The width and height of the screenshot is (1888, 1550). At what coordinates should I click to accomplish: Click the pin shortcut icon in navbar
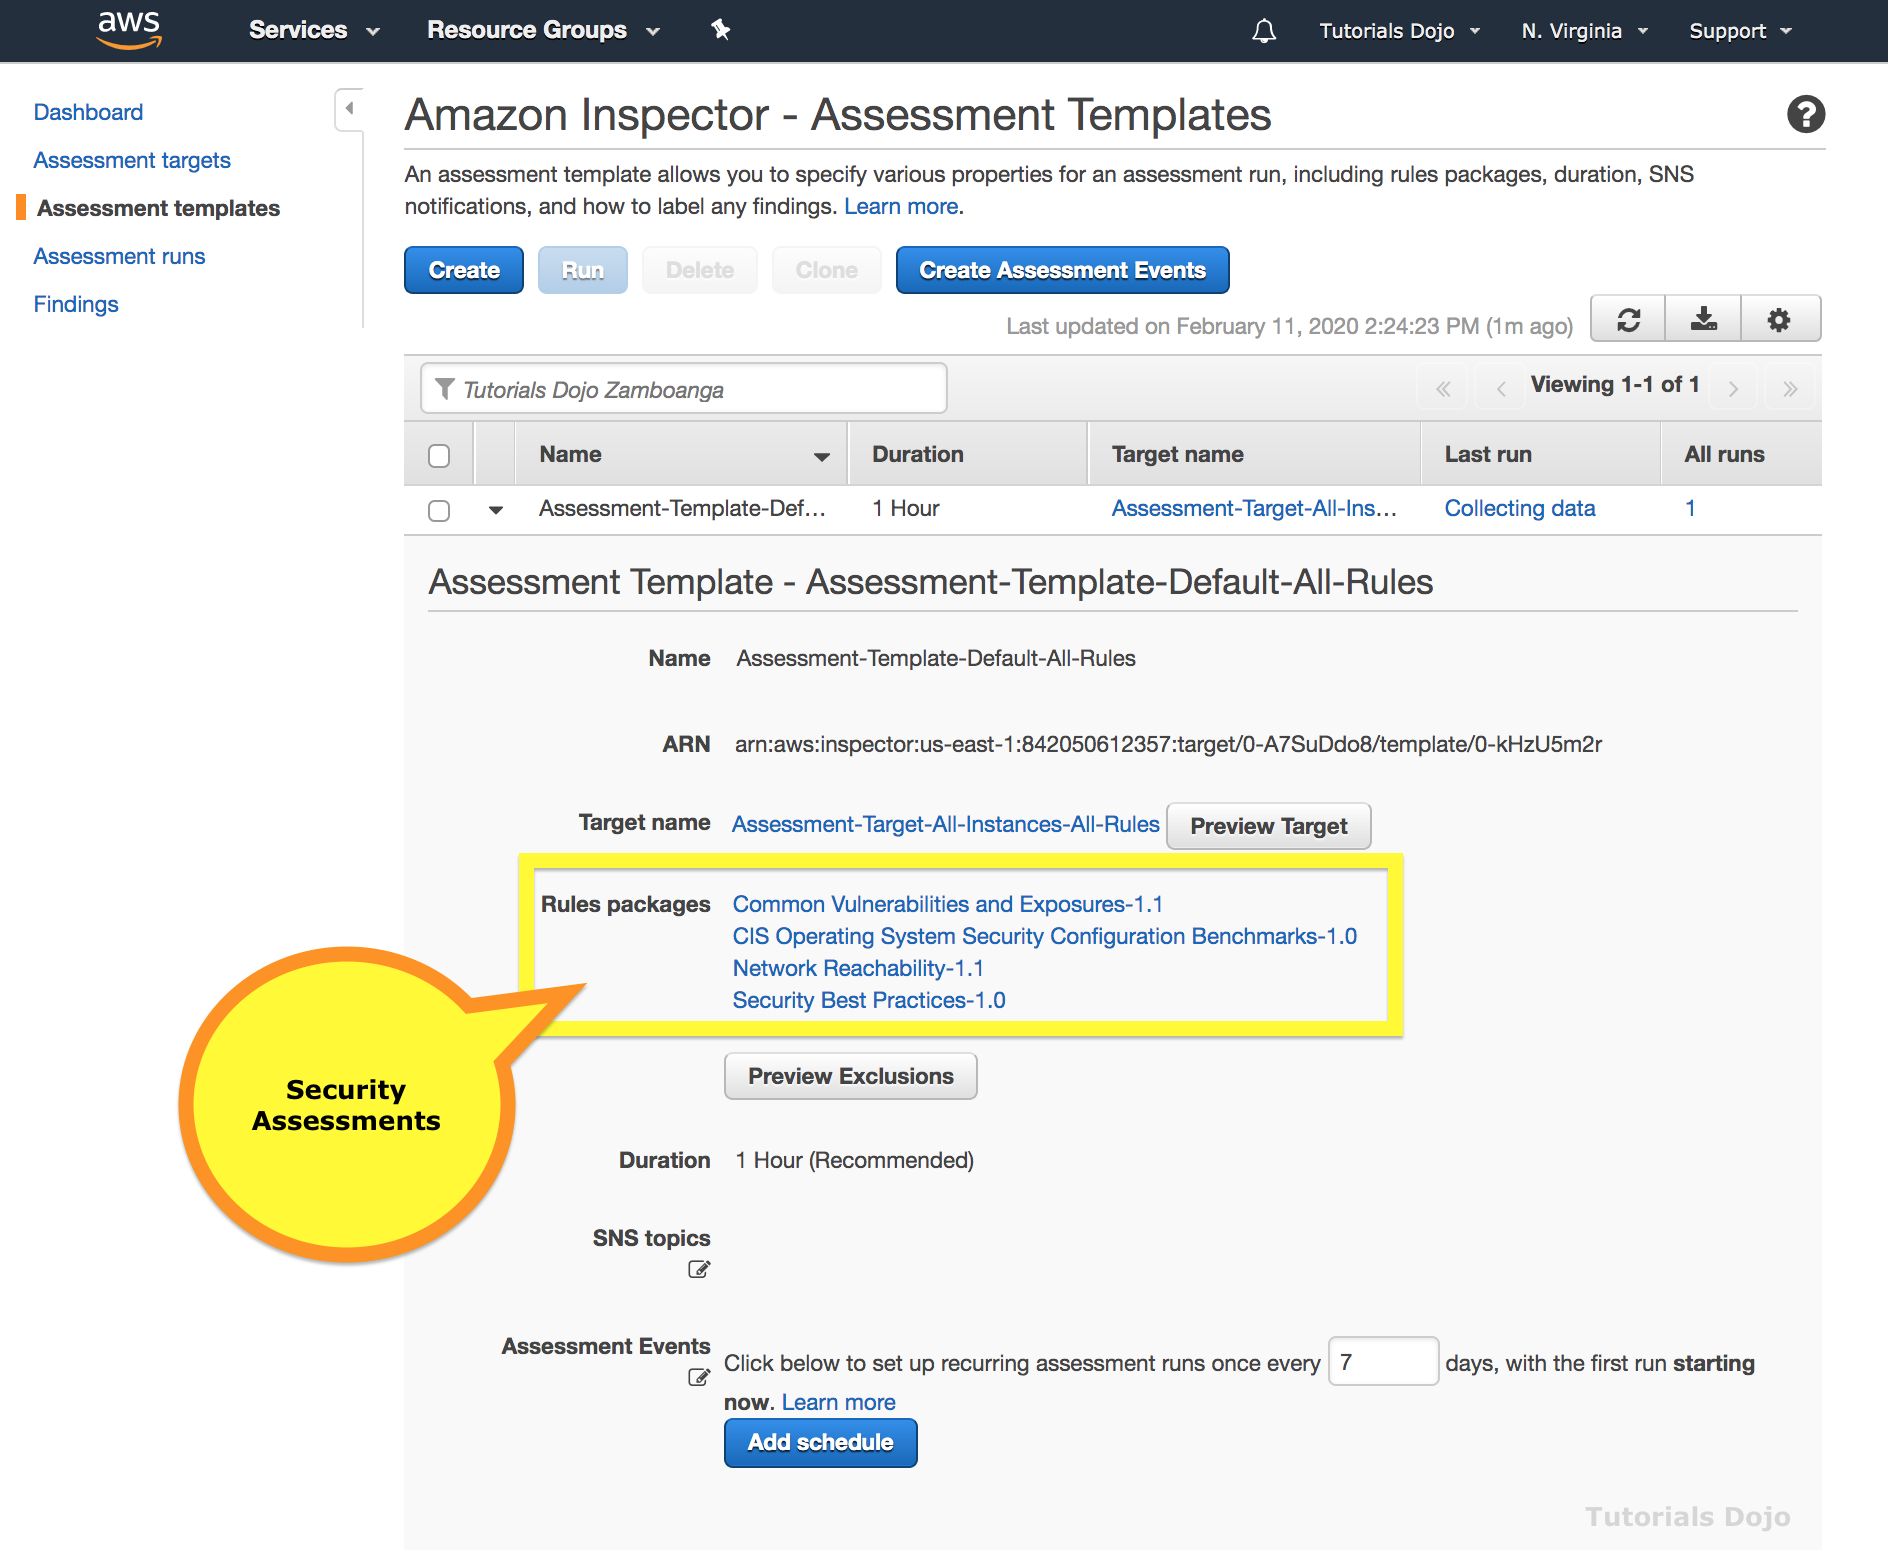coord(720,30)
